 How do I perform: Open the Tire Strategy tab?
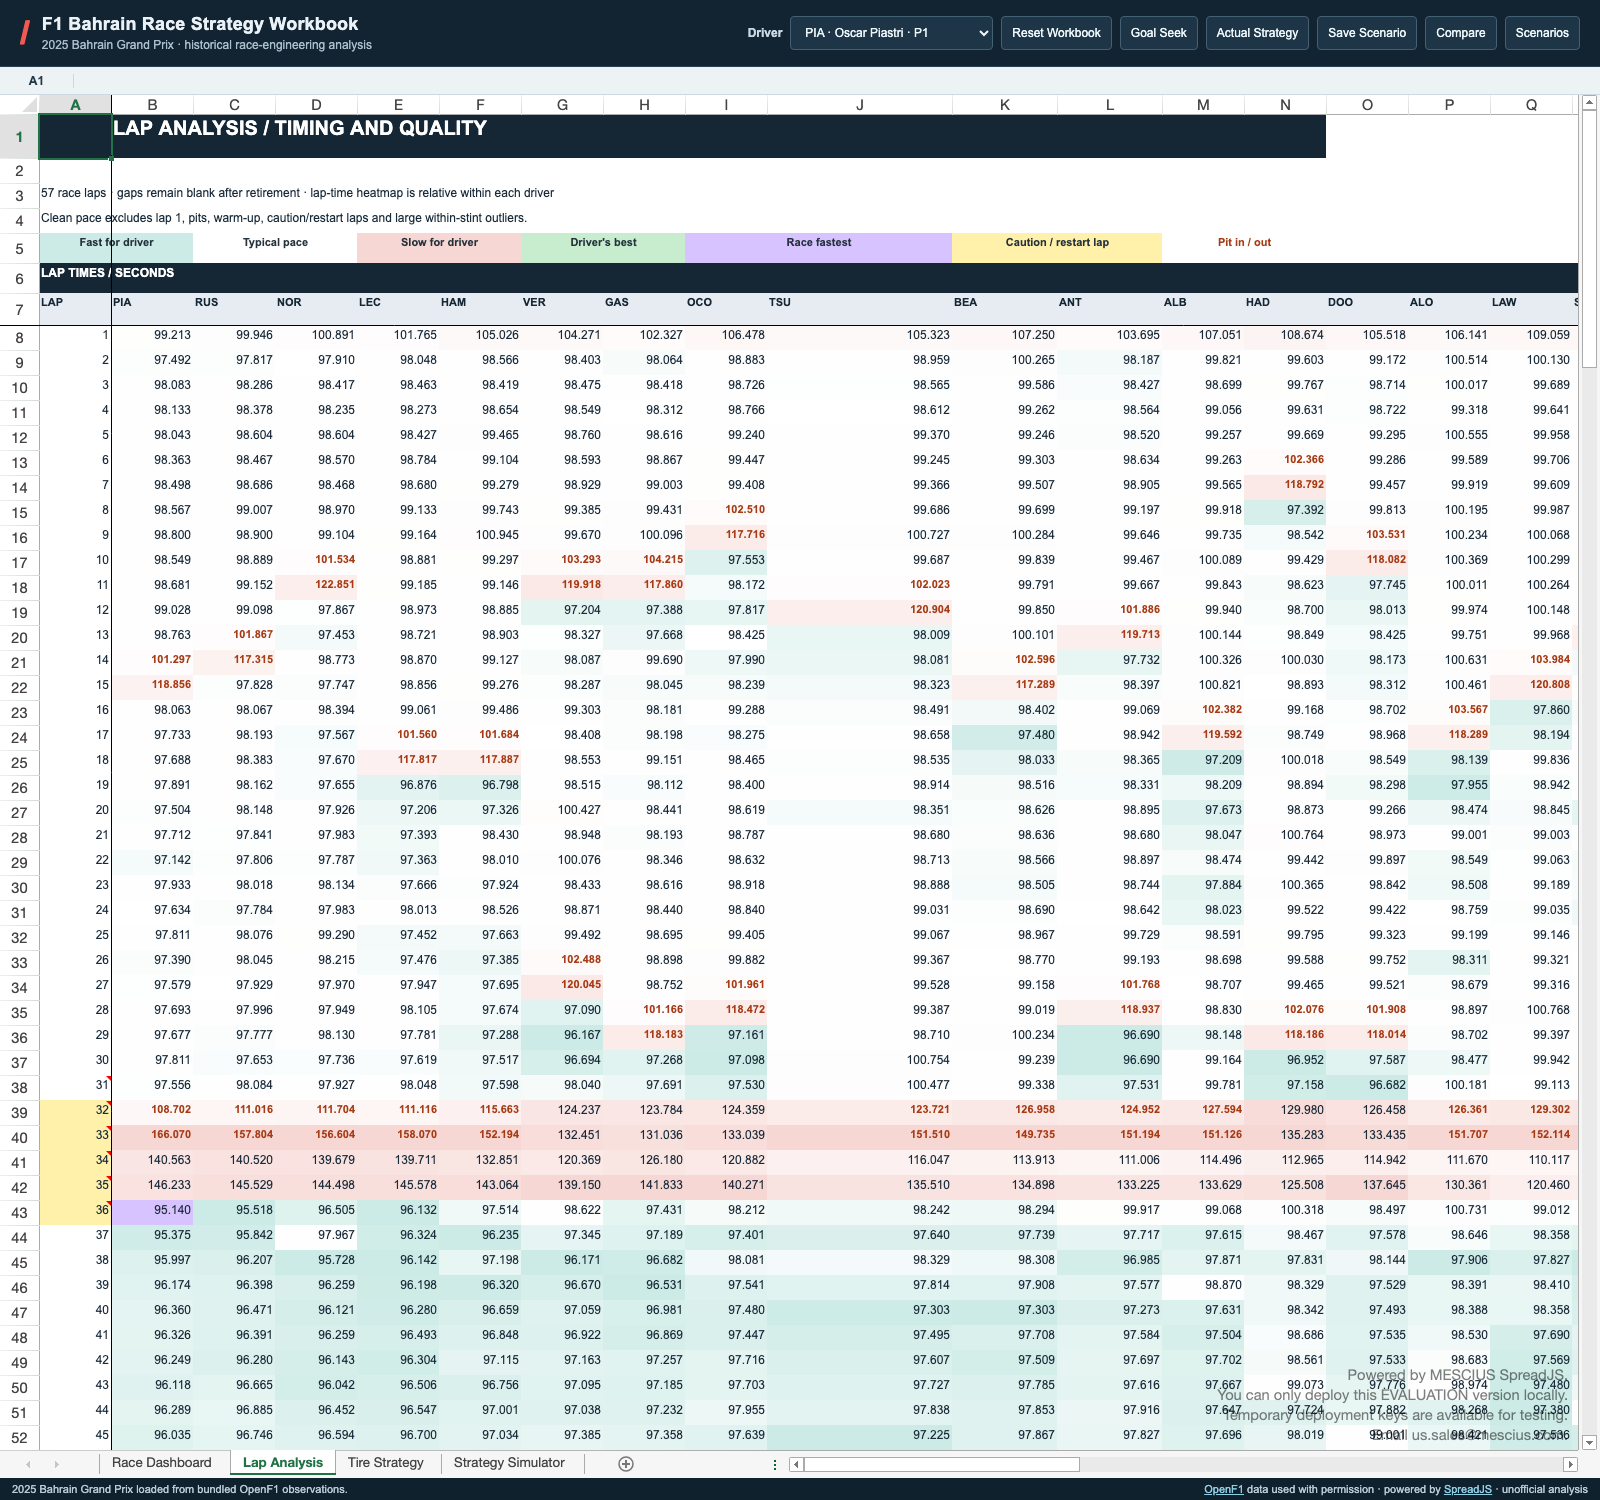(386, 1463)
